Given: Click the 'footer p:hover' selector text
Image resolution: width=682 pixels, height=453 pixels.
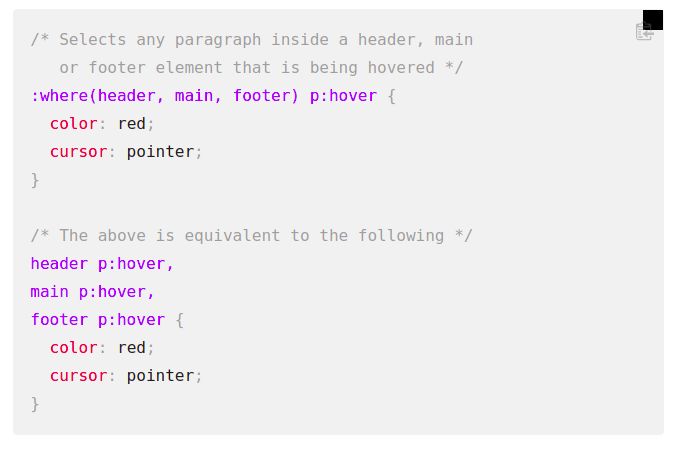Looking at the screenshot, I should tap(98, 320).
